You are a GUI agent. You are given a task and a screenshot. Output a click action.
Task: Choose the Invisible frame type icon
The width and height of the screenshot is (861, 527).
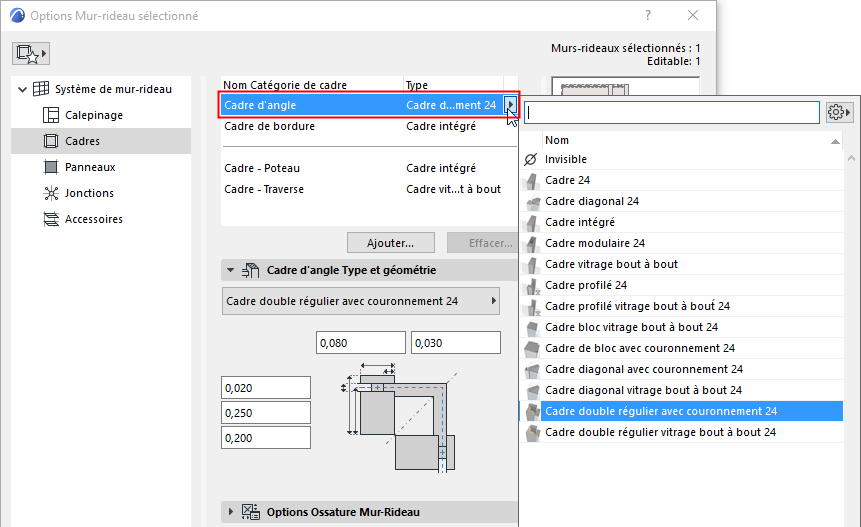pos(531,160)
